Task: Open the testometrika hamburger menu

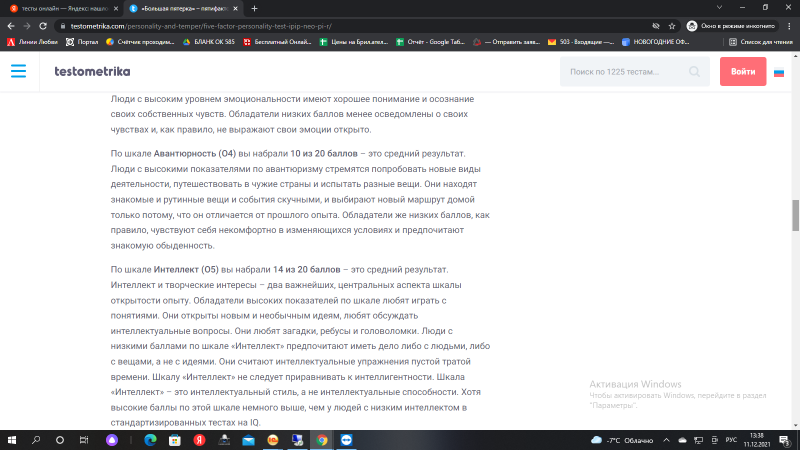Action: (x=18, y=71)
